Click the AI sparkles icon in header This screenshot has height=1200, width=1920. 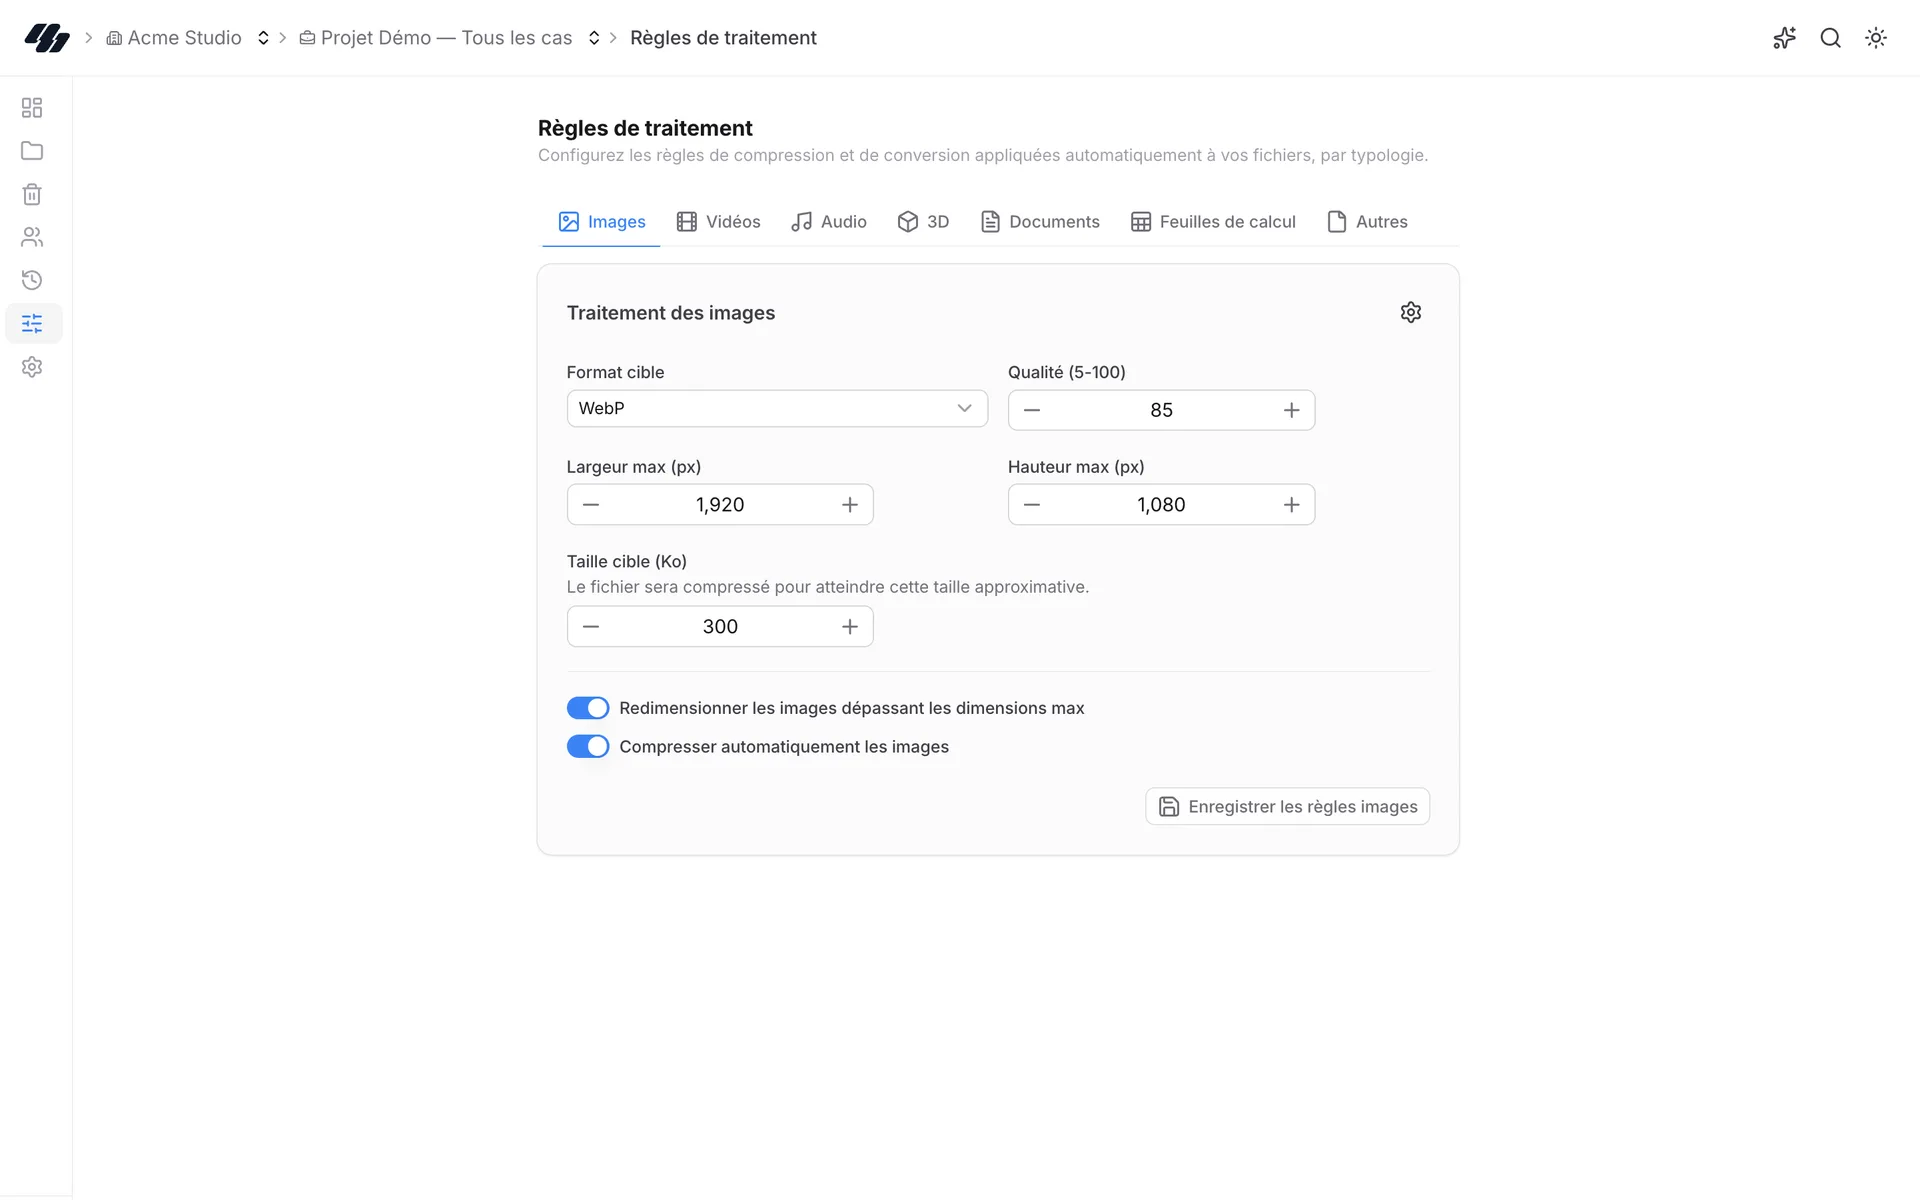point(1784,38)
